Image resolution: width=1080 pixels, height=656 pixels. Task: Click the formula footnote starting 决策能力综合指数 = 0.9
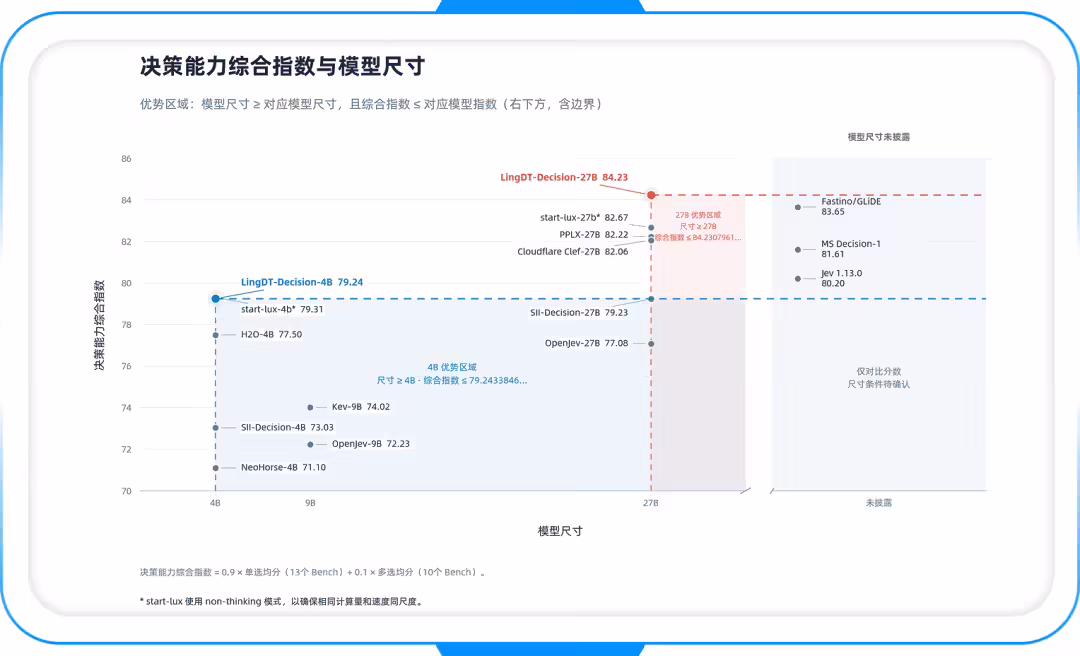point(312,572)
